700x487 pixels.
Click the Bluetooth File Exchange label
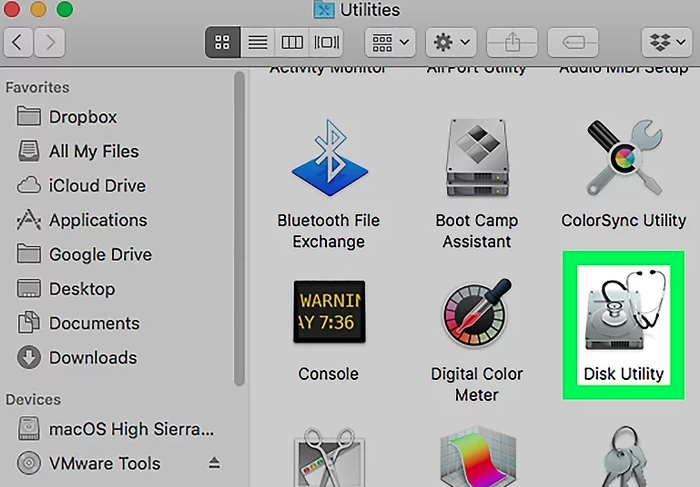click(329, 231)
